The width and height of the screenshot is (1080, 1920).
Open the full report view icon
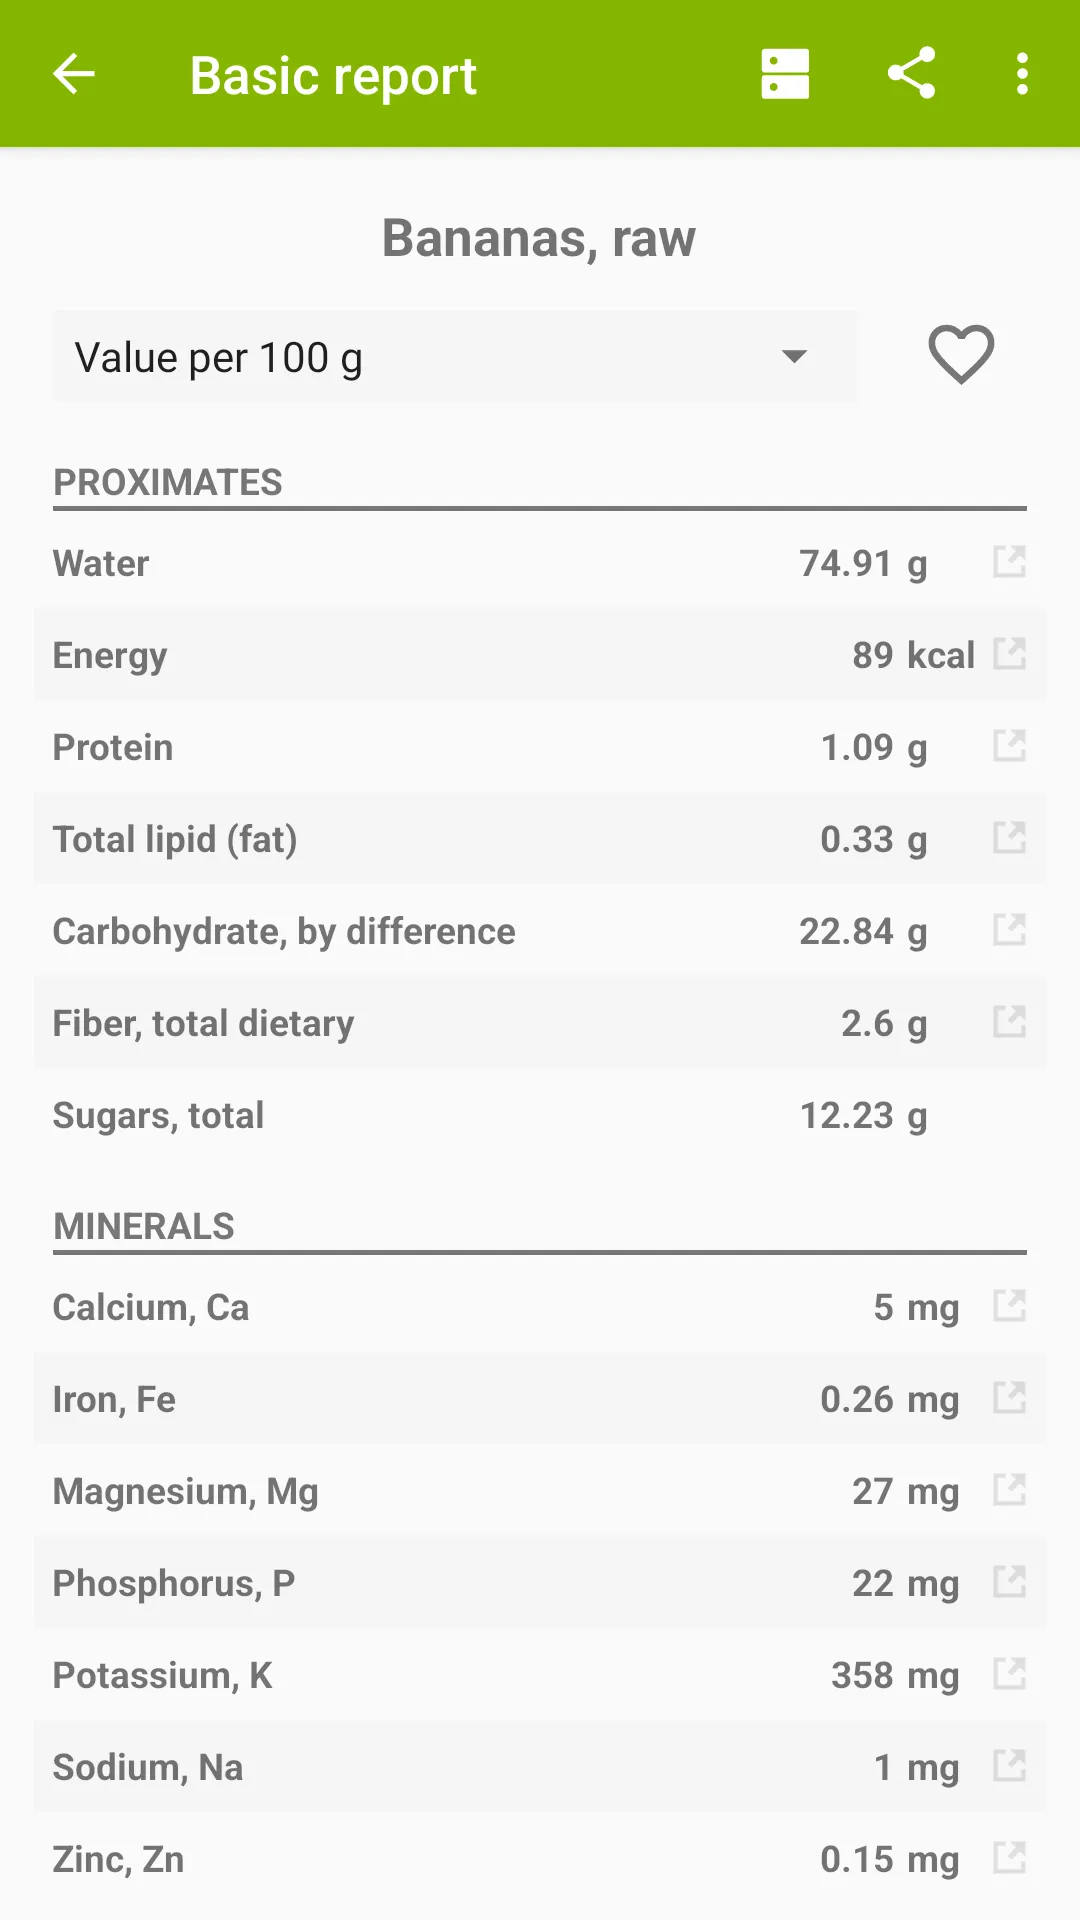point(785,74)
